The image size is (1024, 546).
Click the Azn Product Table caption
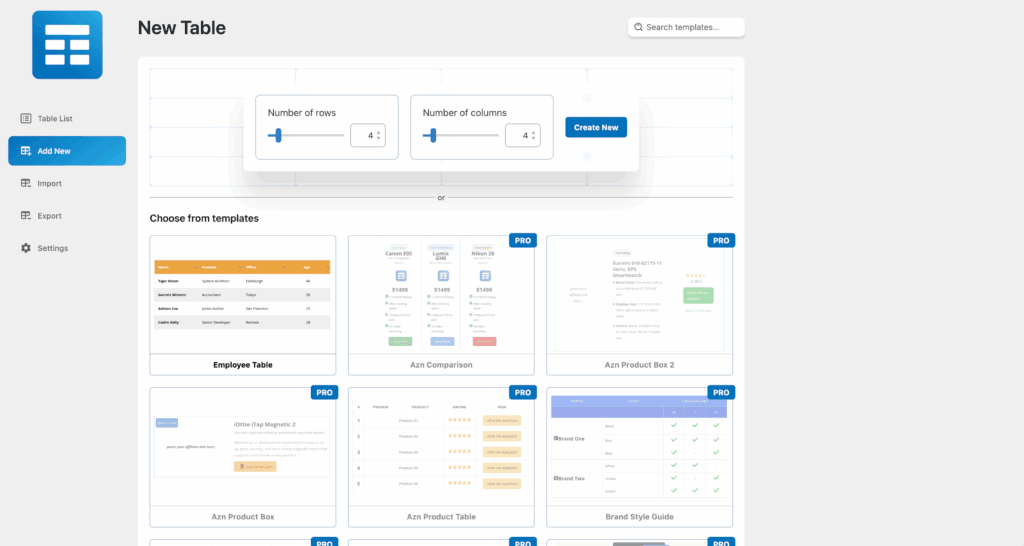441,517
